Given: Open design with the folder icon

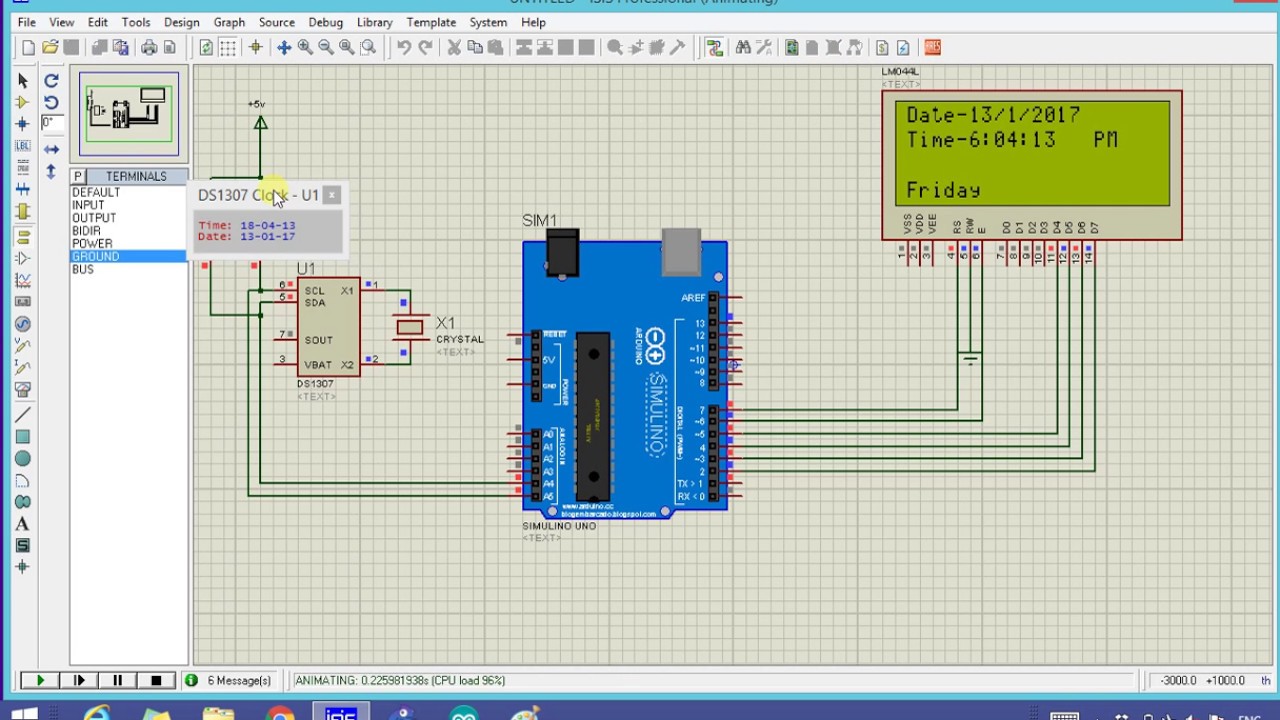Looking at the screenshot, I should pos(49,47).
